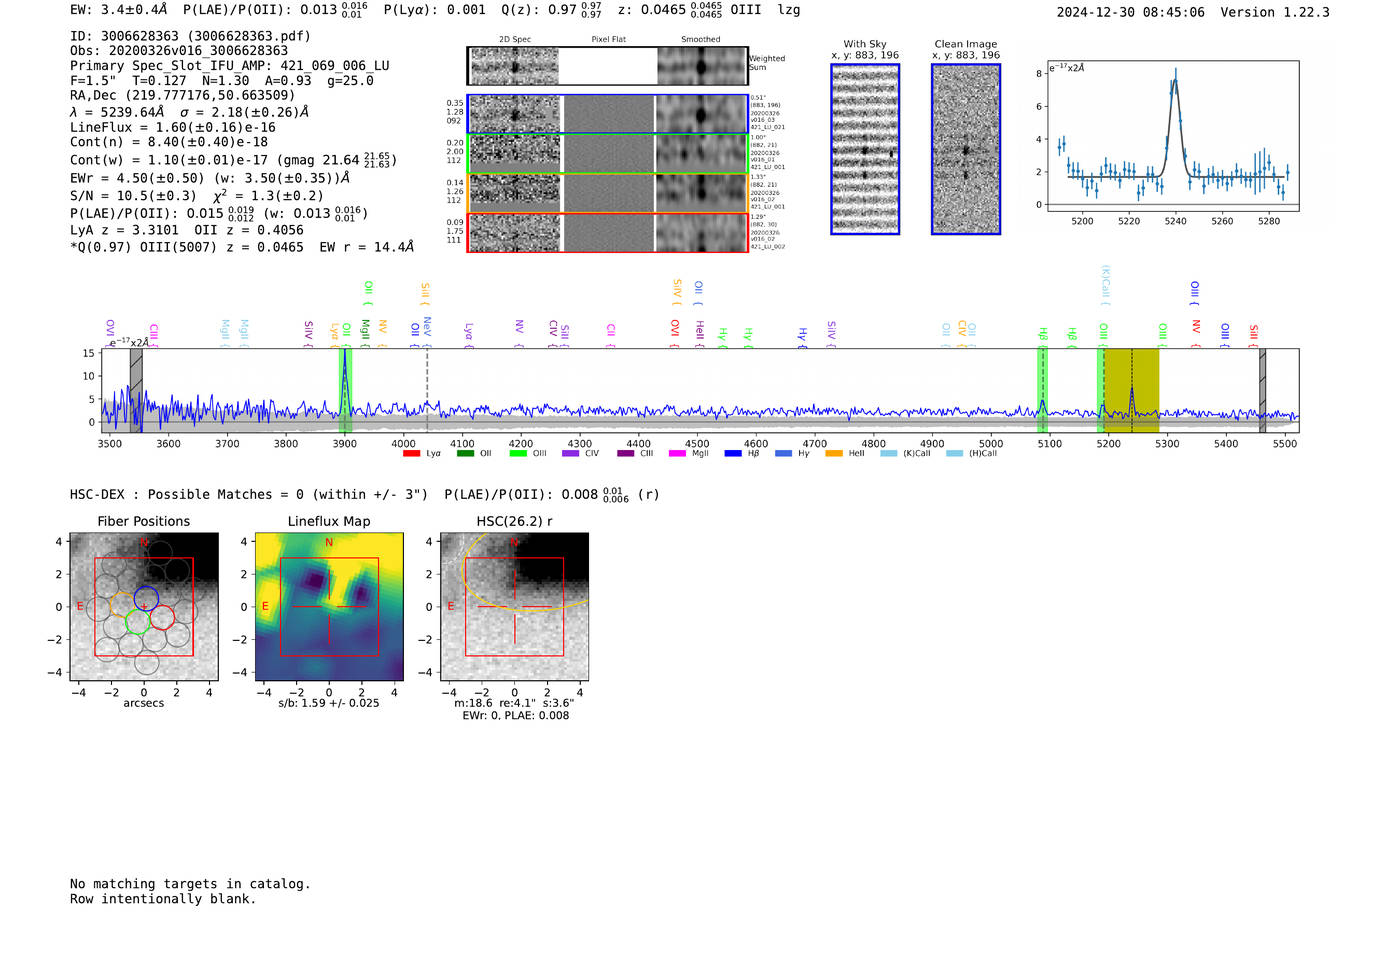Screen dimensions: 1400x953
Task: Click the Lyα red legend swatch
Action: point(411,454)
